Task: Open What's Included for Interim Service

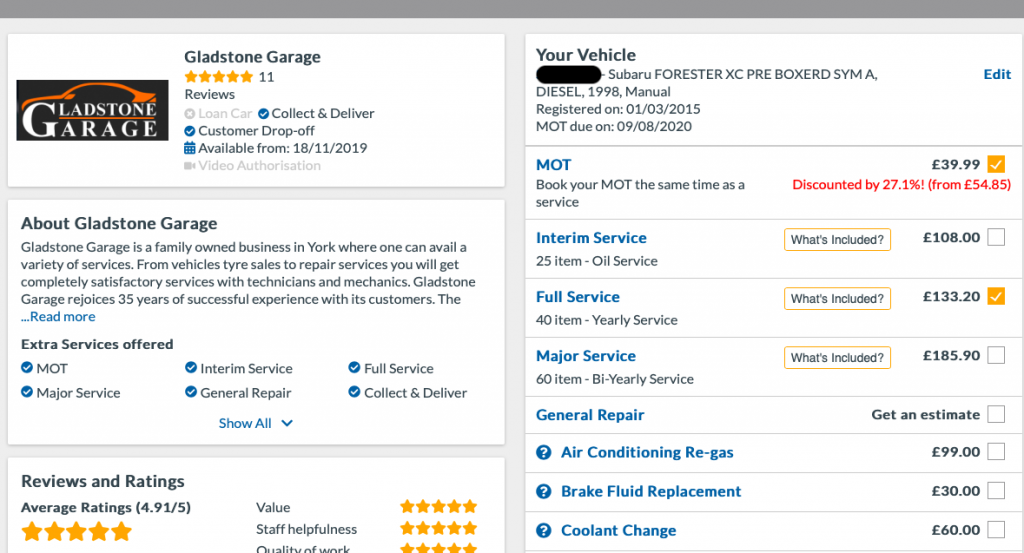Action: click(837, 240)
